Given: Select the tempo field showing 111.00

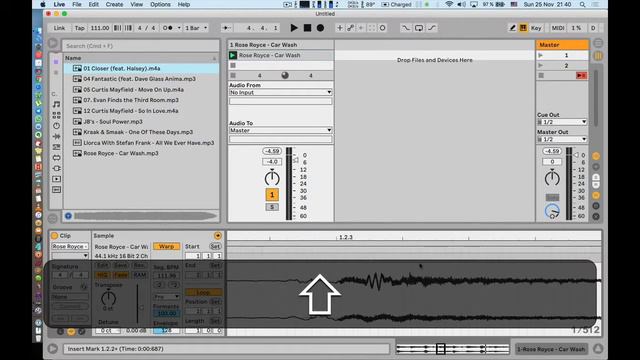Looking at the screenshot, I should click(100, 28).
